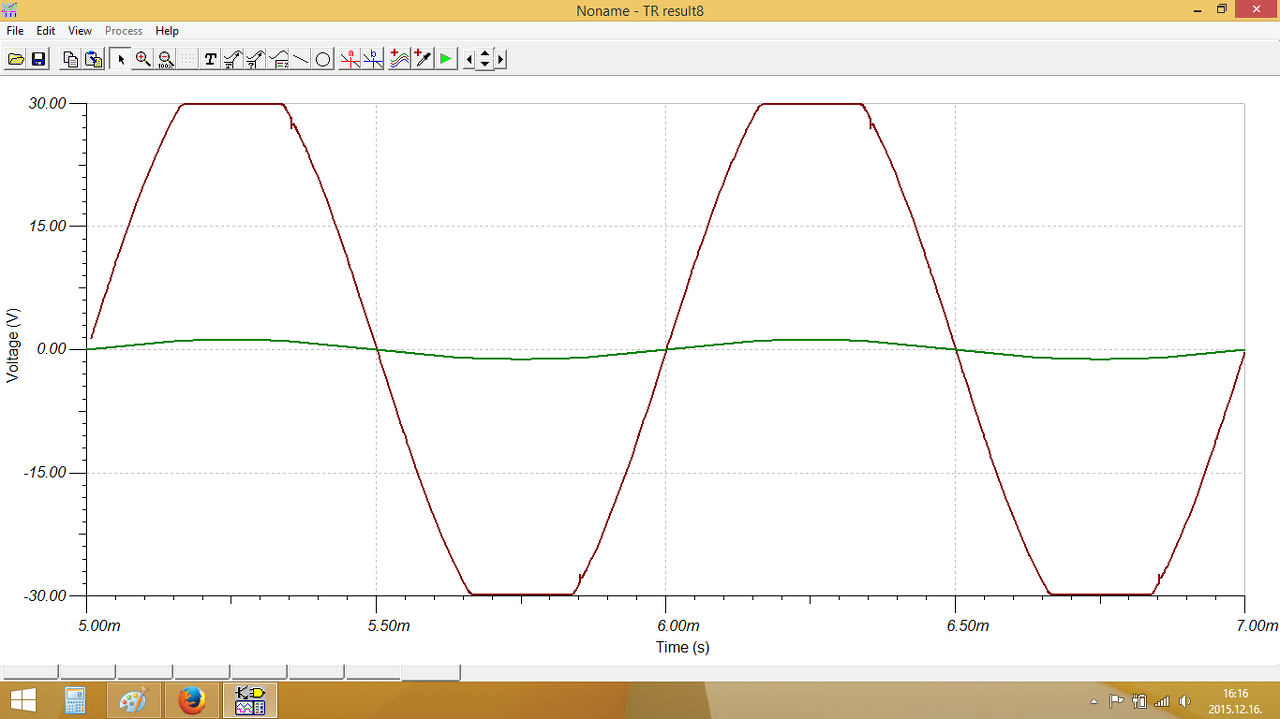The width and height of the screenshot is (1280, 719).
Task: Run the simulation with the green play icon
Action: [445, 59]
